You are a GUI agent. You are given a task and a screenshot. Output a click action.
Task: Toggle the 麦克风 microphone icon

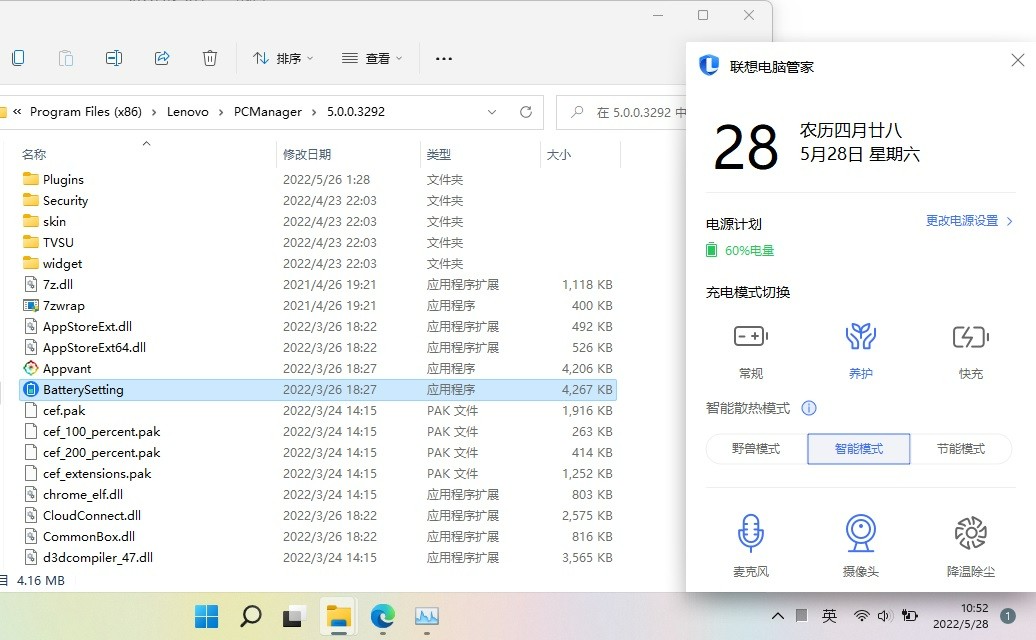[x=751, y=533]
